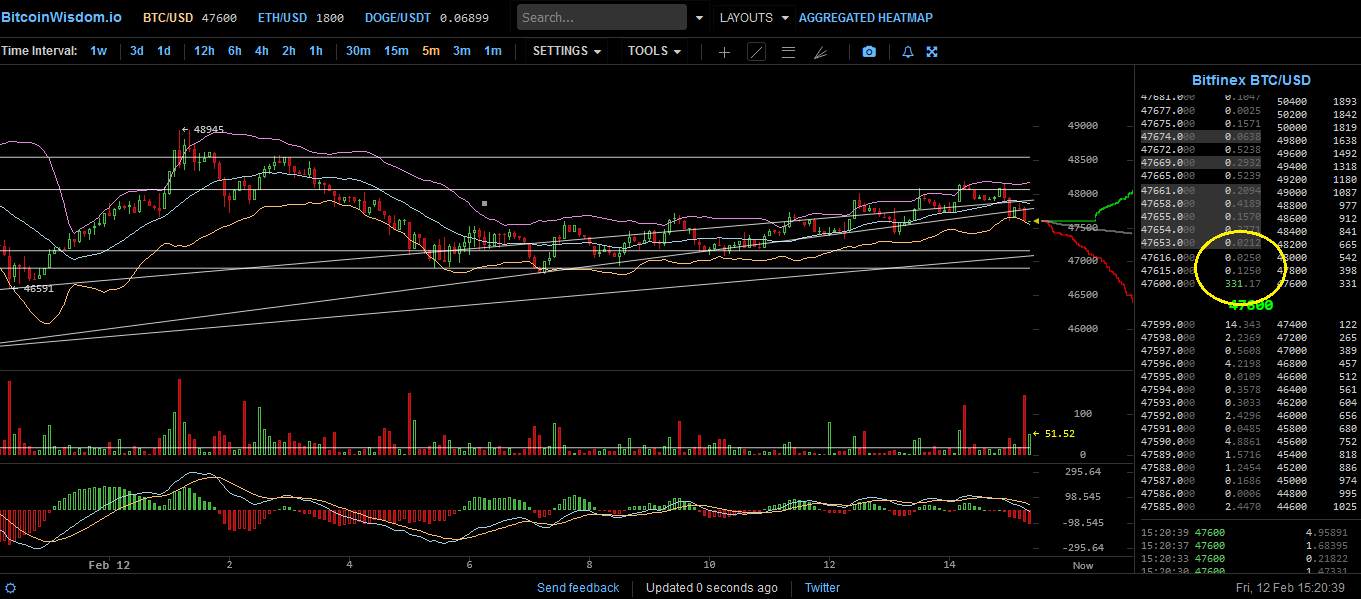
Task: Toggle fullscreen with the expand arrows icon
Action: (x=932, y=52)
